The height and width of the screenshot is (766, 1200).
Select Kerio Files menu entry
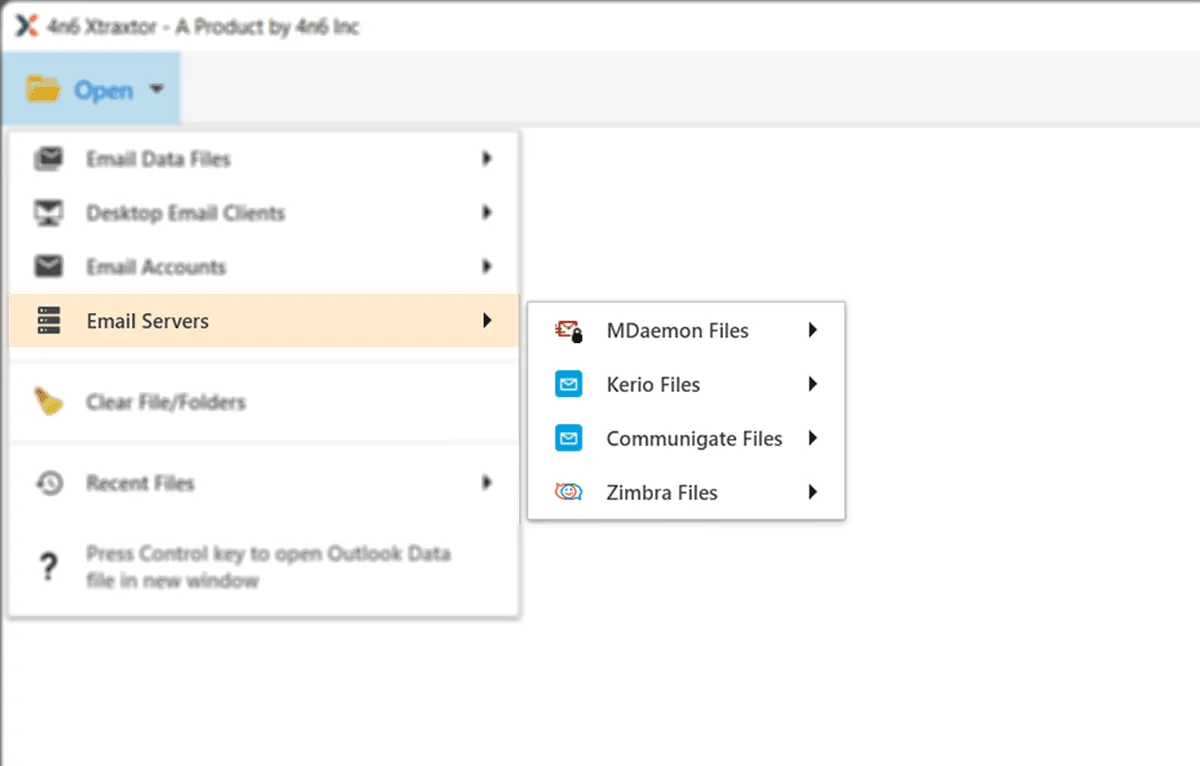pos(653,385)
